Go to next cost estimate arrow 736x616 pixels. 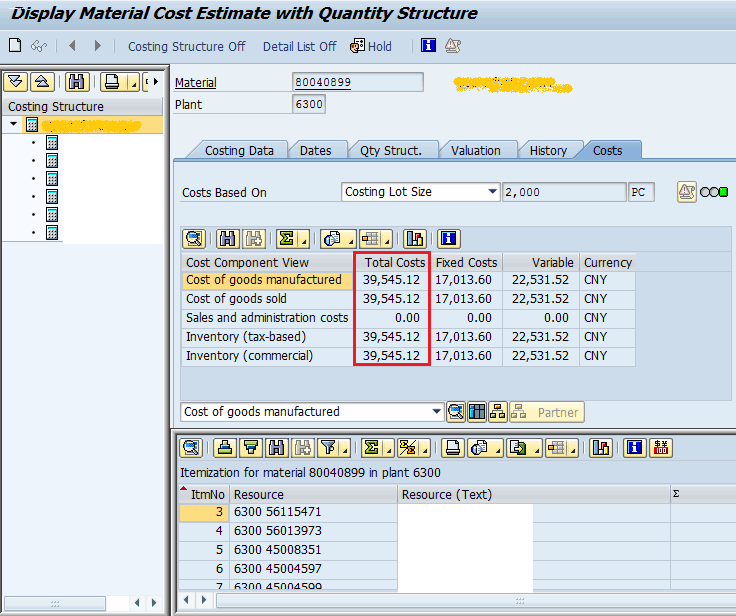98,46
